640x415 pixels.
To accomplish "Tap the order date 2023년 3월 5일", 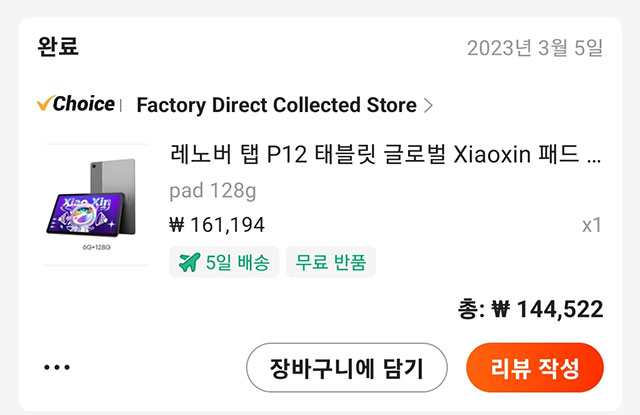I will coord(535,47).
